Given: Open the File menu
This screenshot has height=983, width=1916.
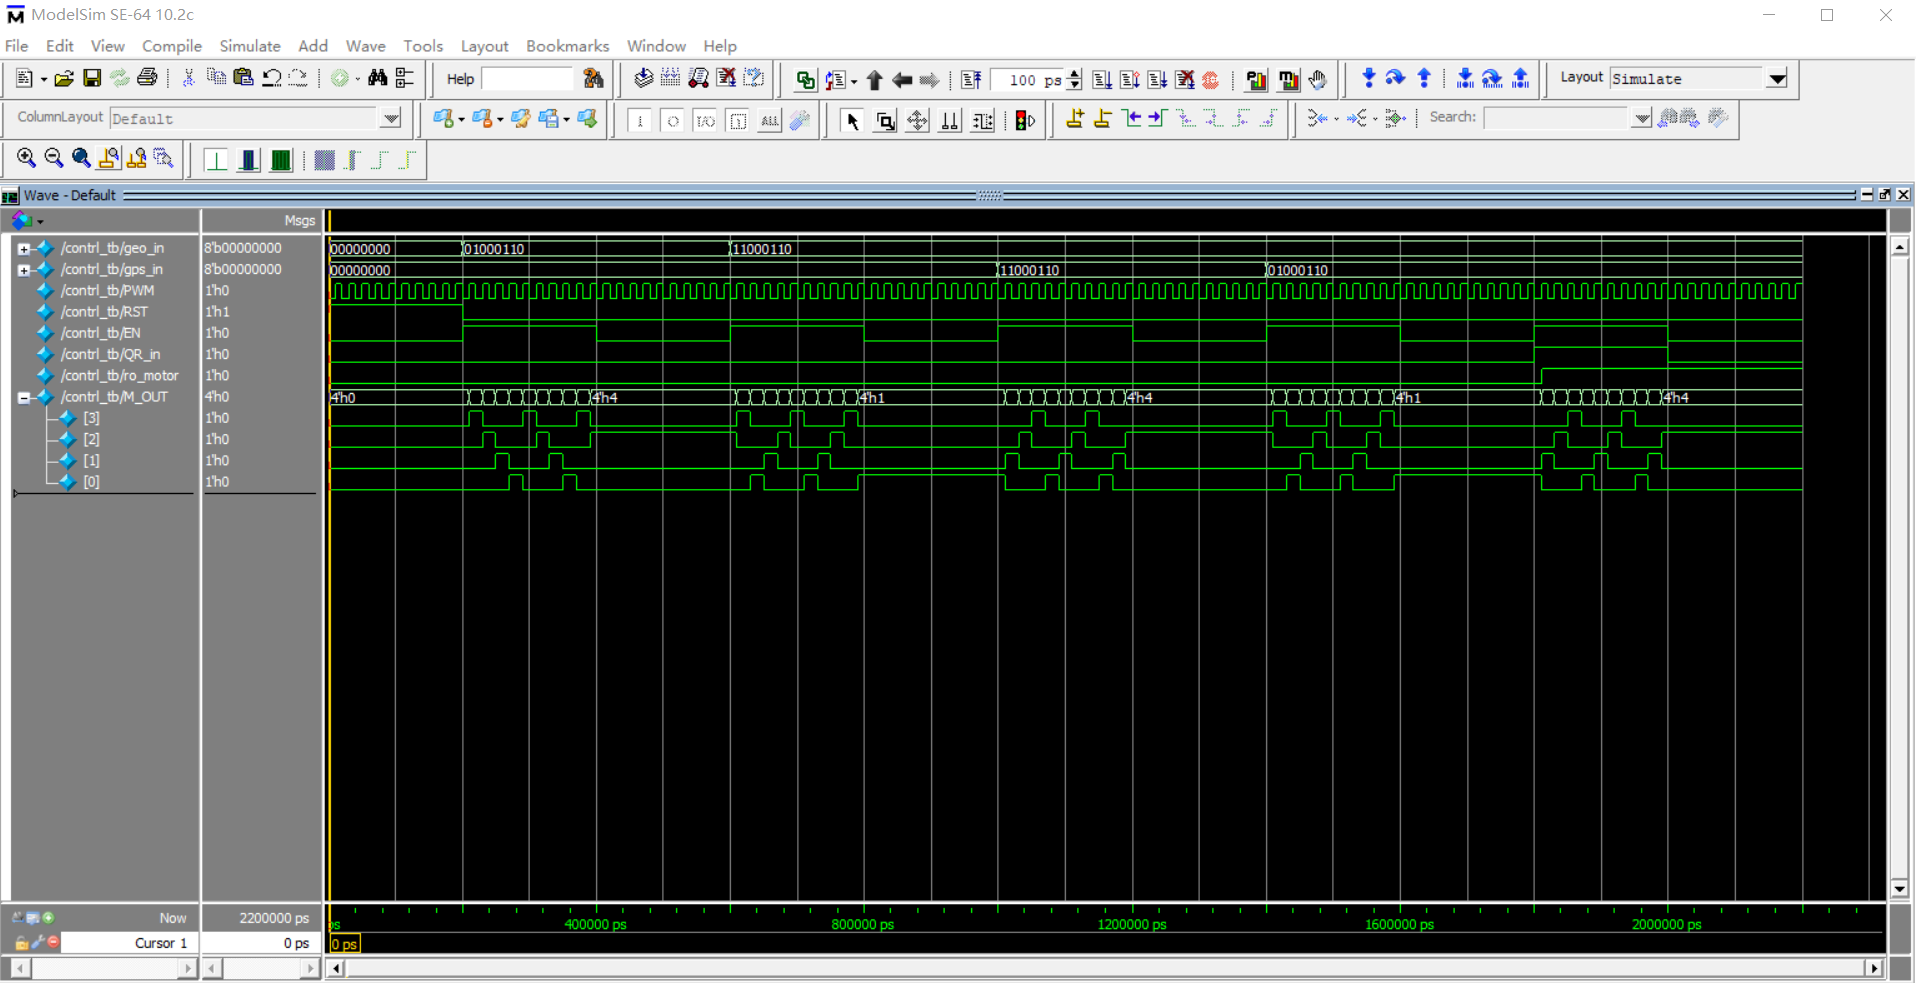Looking at the screenshot, I should click(x=17, y=46).
